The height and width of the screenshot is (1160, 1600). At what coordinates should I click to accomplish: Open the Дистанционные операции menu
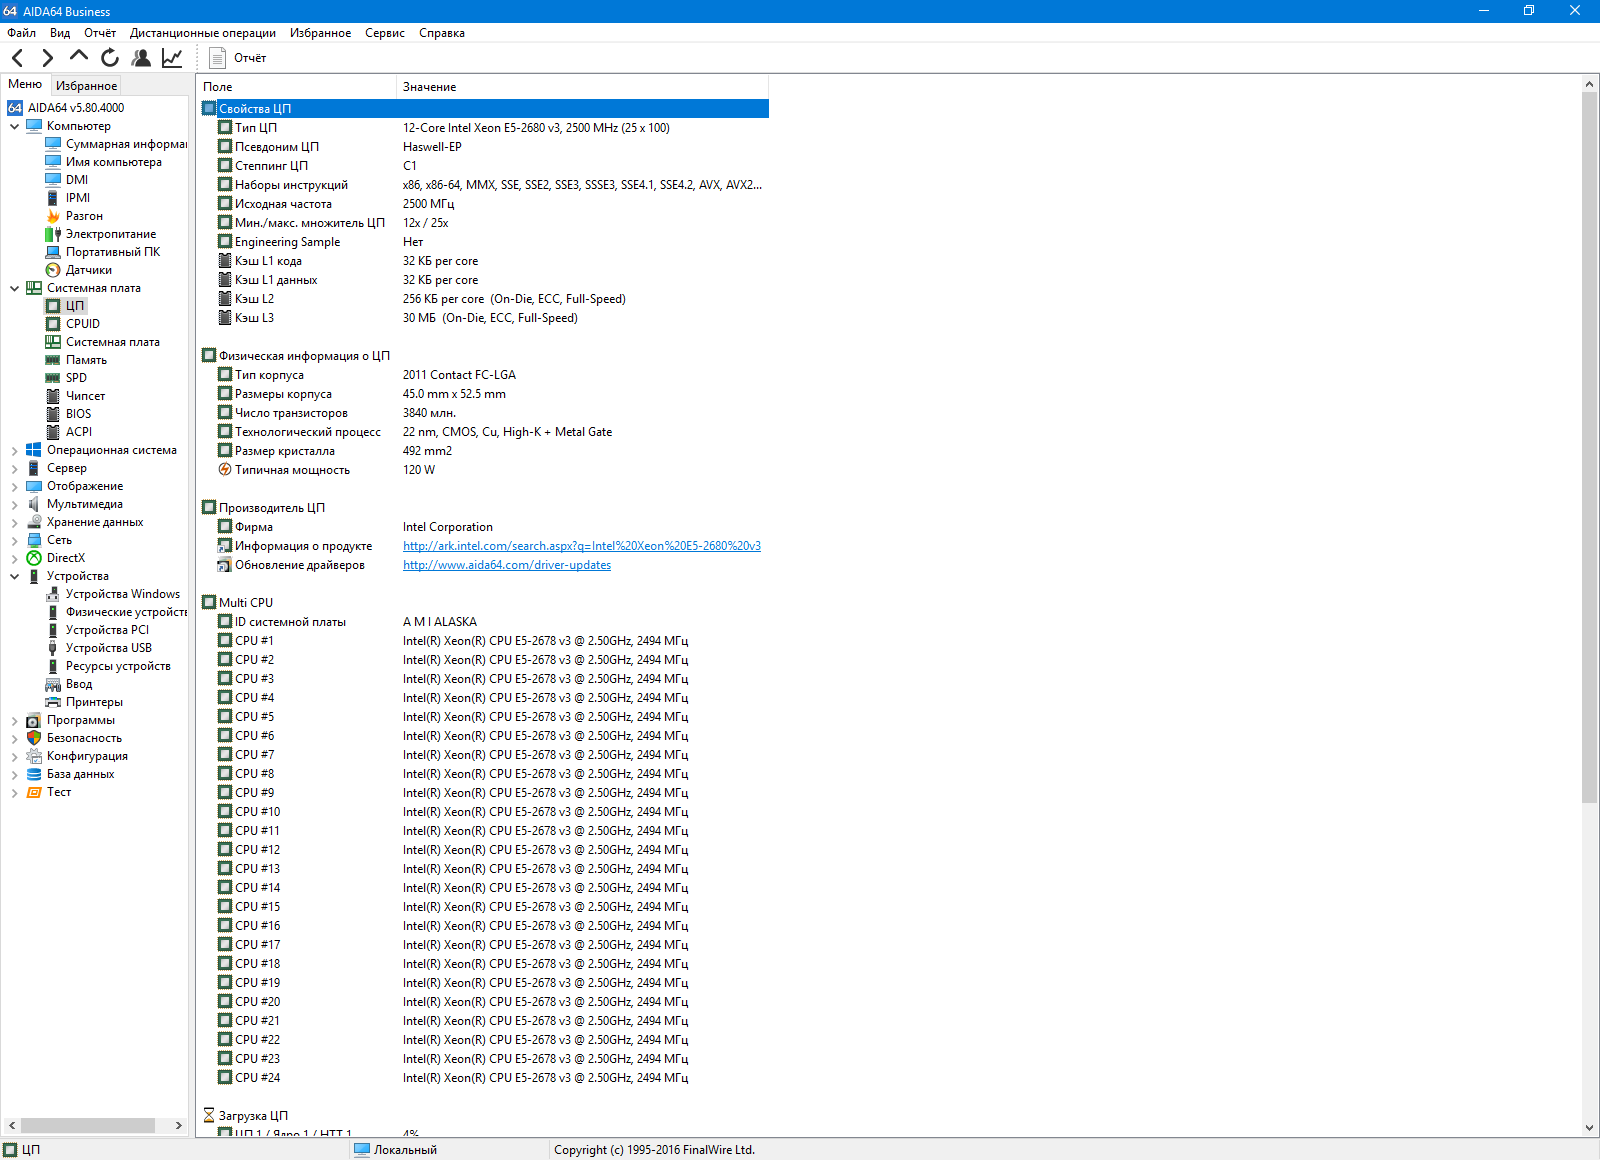click(x=203, y=33)
